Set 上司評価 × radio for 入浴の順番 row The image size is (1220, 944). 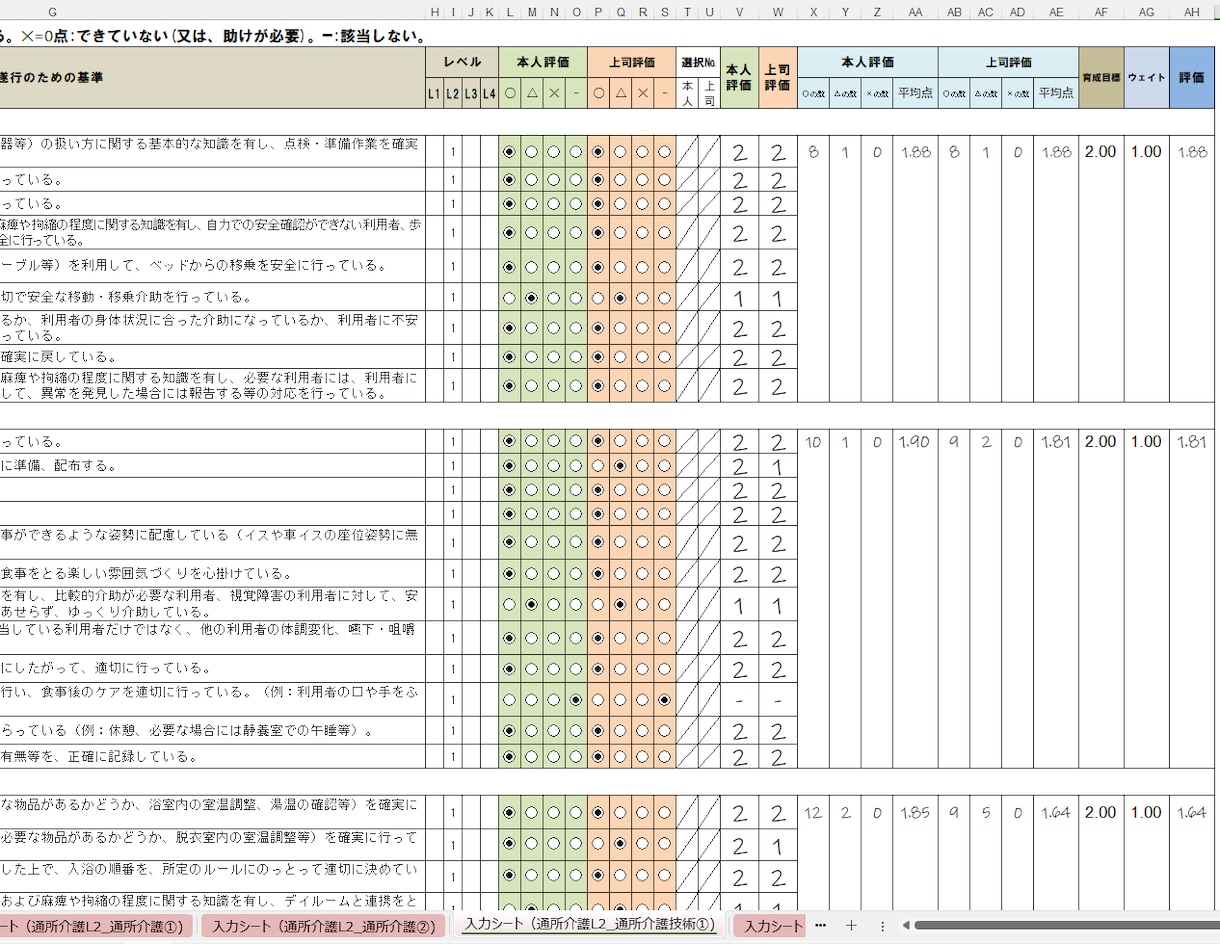click(x=643, y=876)
